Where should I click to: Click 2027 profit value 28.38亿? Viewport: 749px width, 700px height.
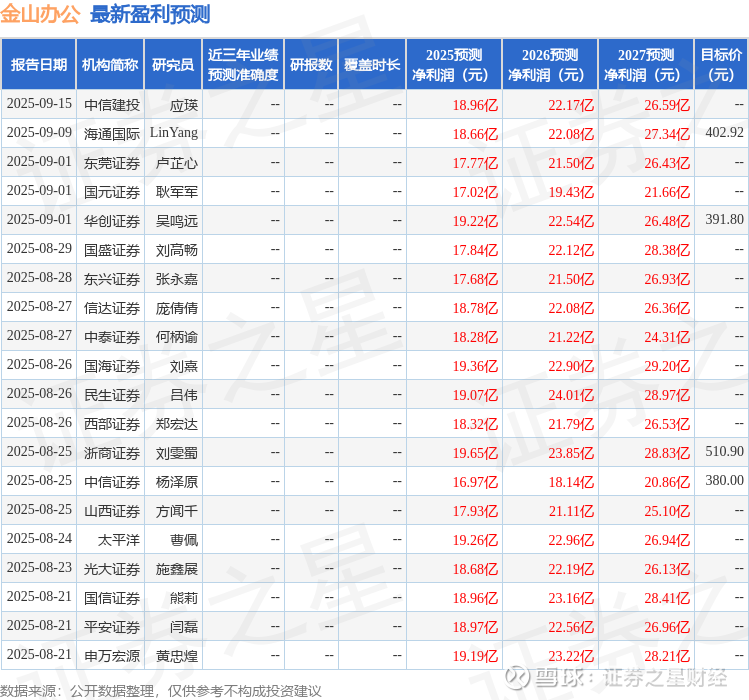667,250
